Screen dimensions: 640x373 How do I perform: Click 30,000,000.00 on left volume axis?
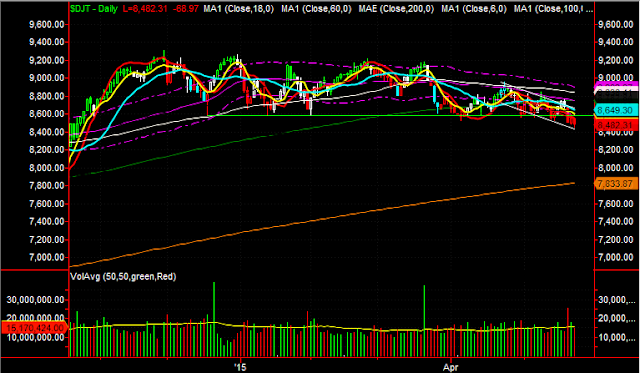[x=36, y=300]
